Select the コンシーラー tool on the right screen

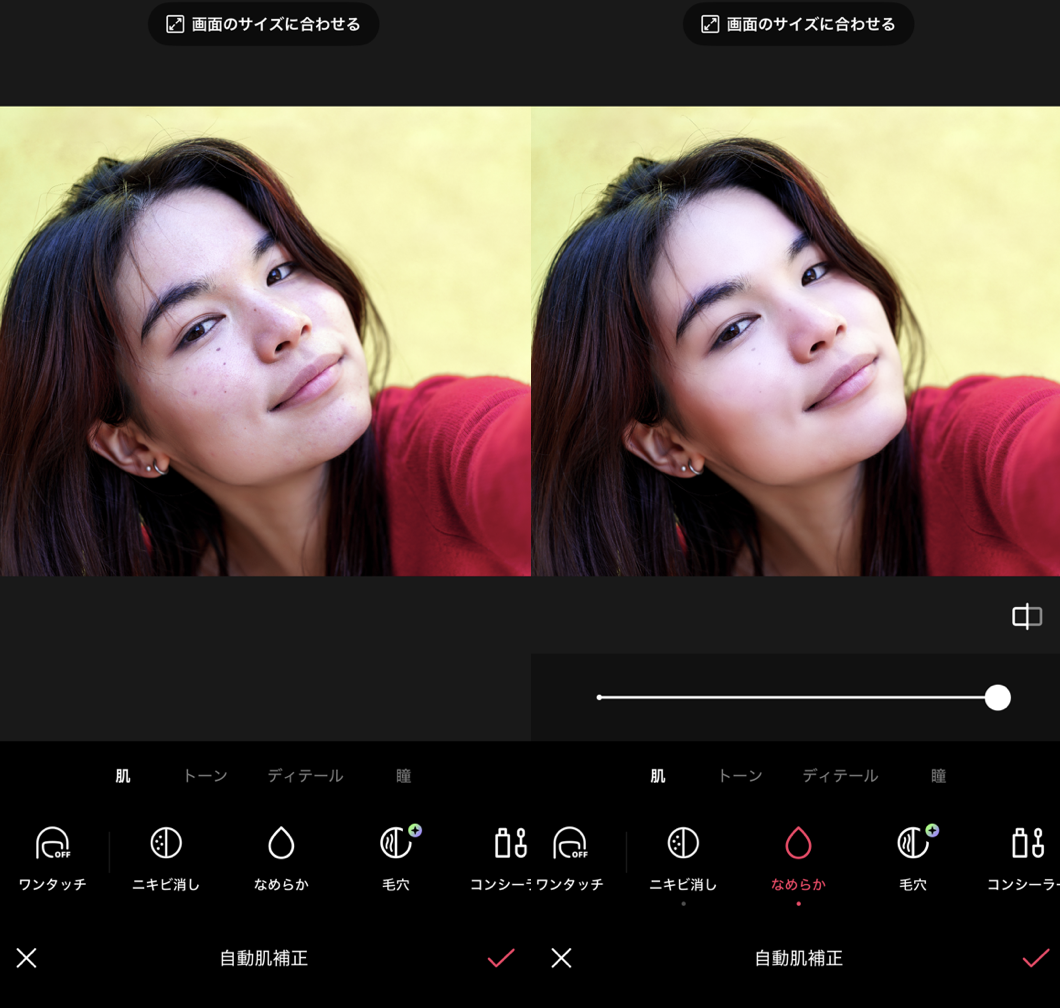click(1027, 844)
